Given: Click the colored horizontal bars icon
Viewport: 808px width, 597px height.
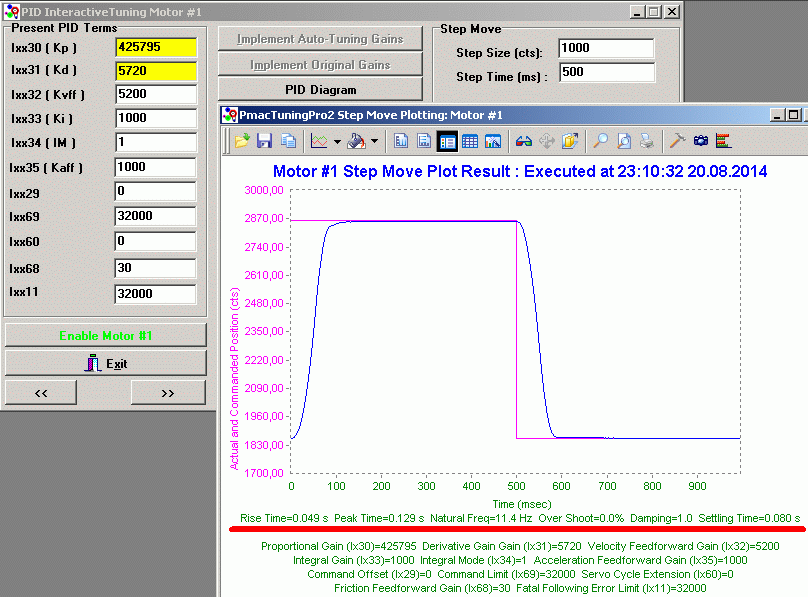Looking at the screenshot, I should tap(723, 141).
